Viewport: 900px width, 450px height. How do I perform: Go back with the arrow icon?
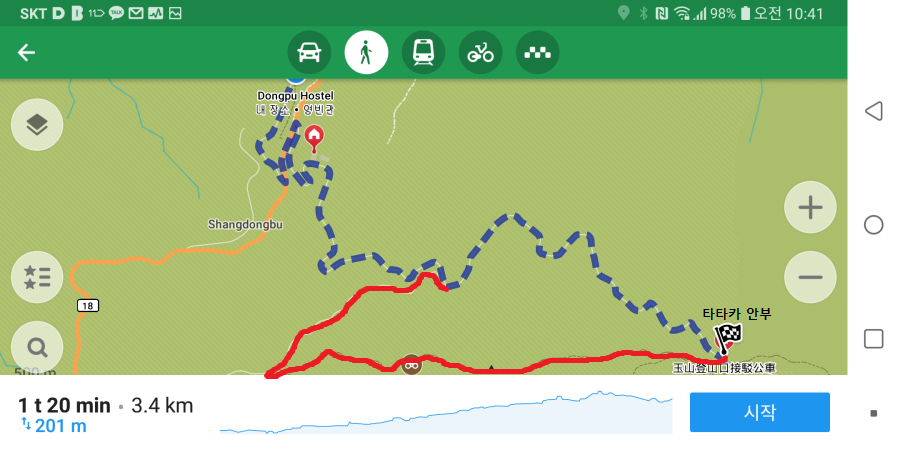pos(26,53)
